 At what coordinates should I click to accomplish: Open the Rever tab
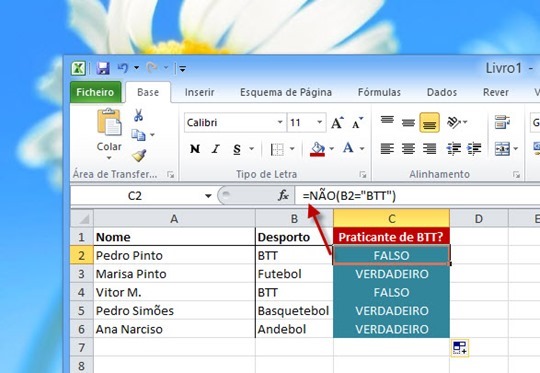(x=496, y=92)
